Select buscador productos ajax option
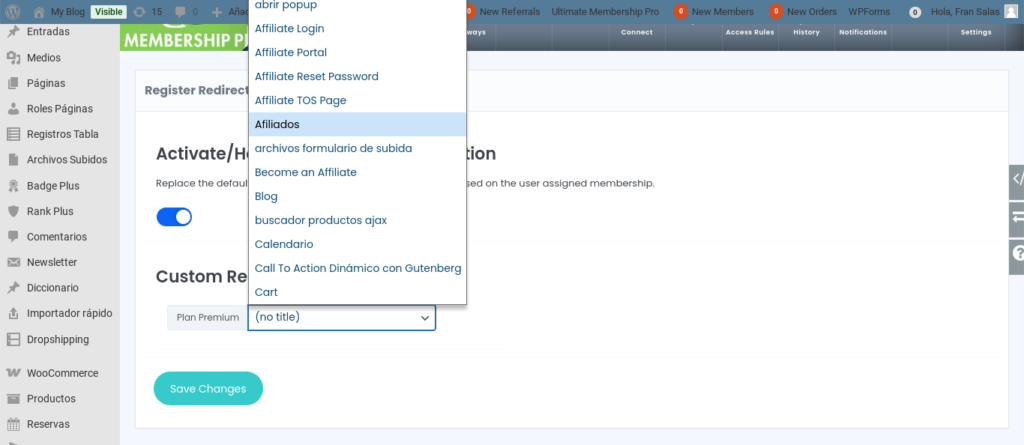The width and height of the screenshot is (1024, 445). (357, 220)
